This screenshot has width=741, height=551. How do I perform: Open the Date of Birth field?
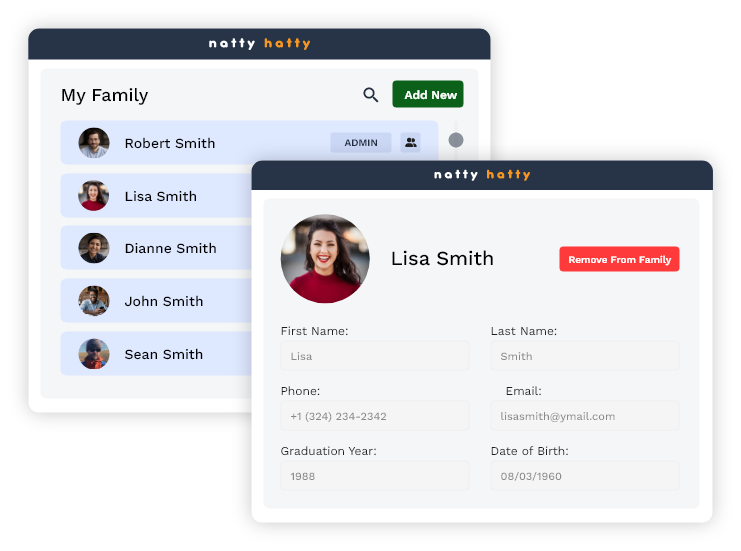pos(584,476)
